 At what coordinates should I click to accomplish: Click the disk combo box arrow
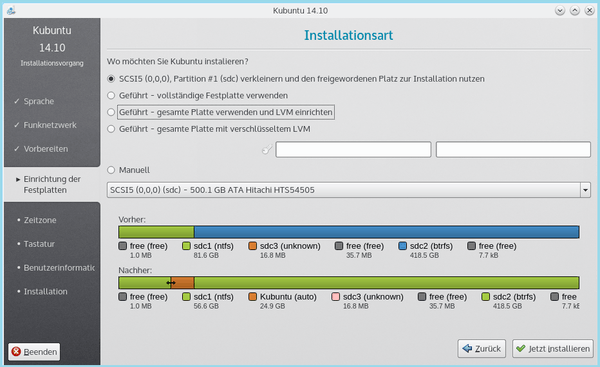tap(585, 190)
